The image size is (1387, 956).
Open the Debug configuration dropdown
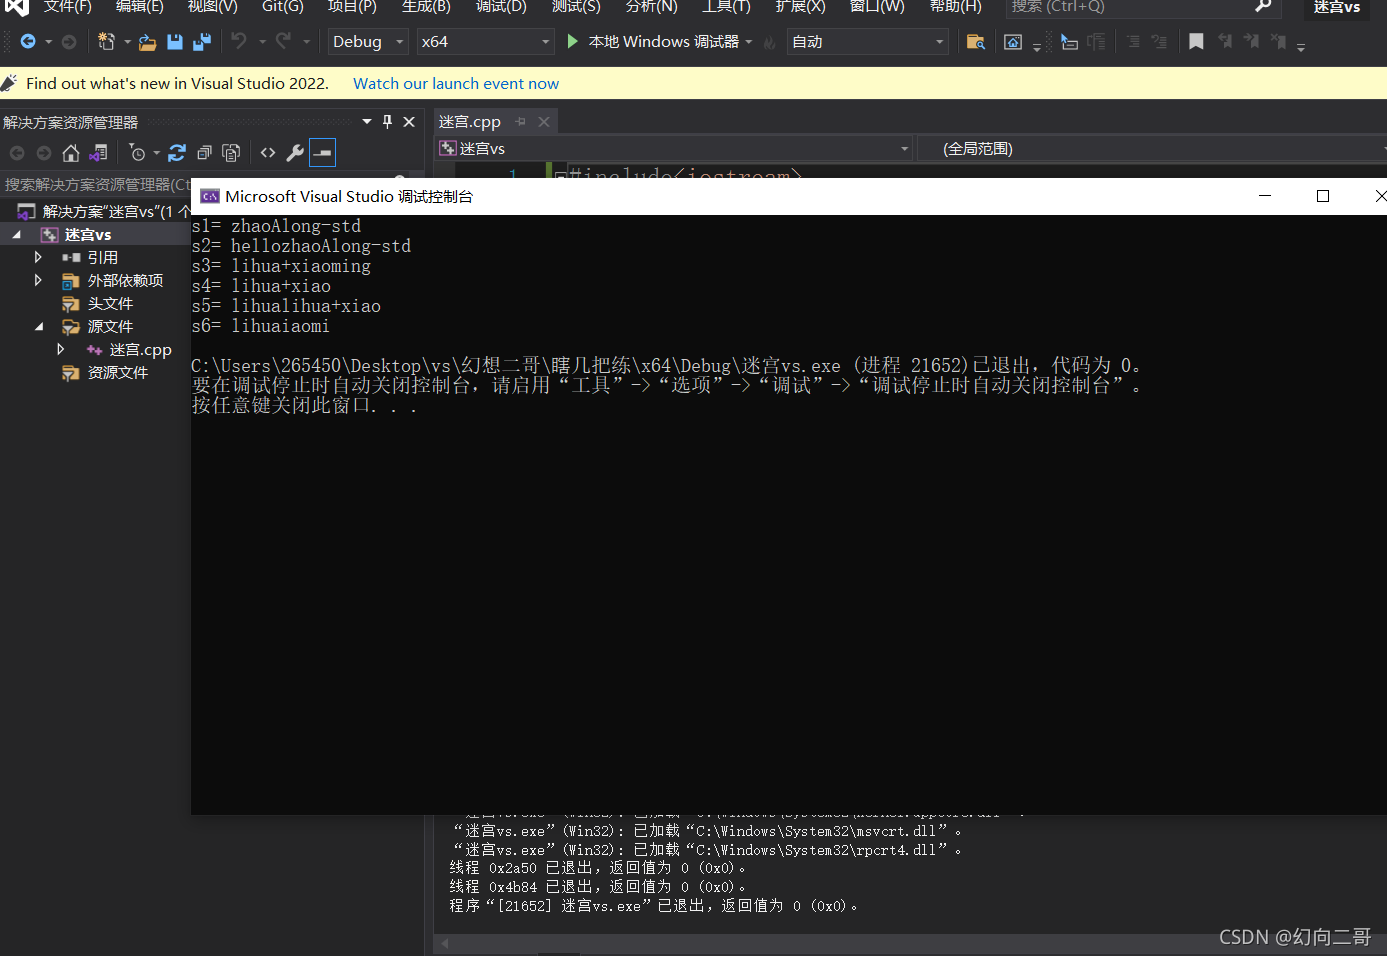pos(368,42)
